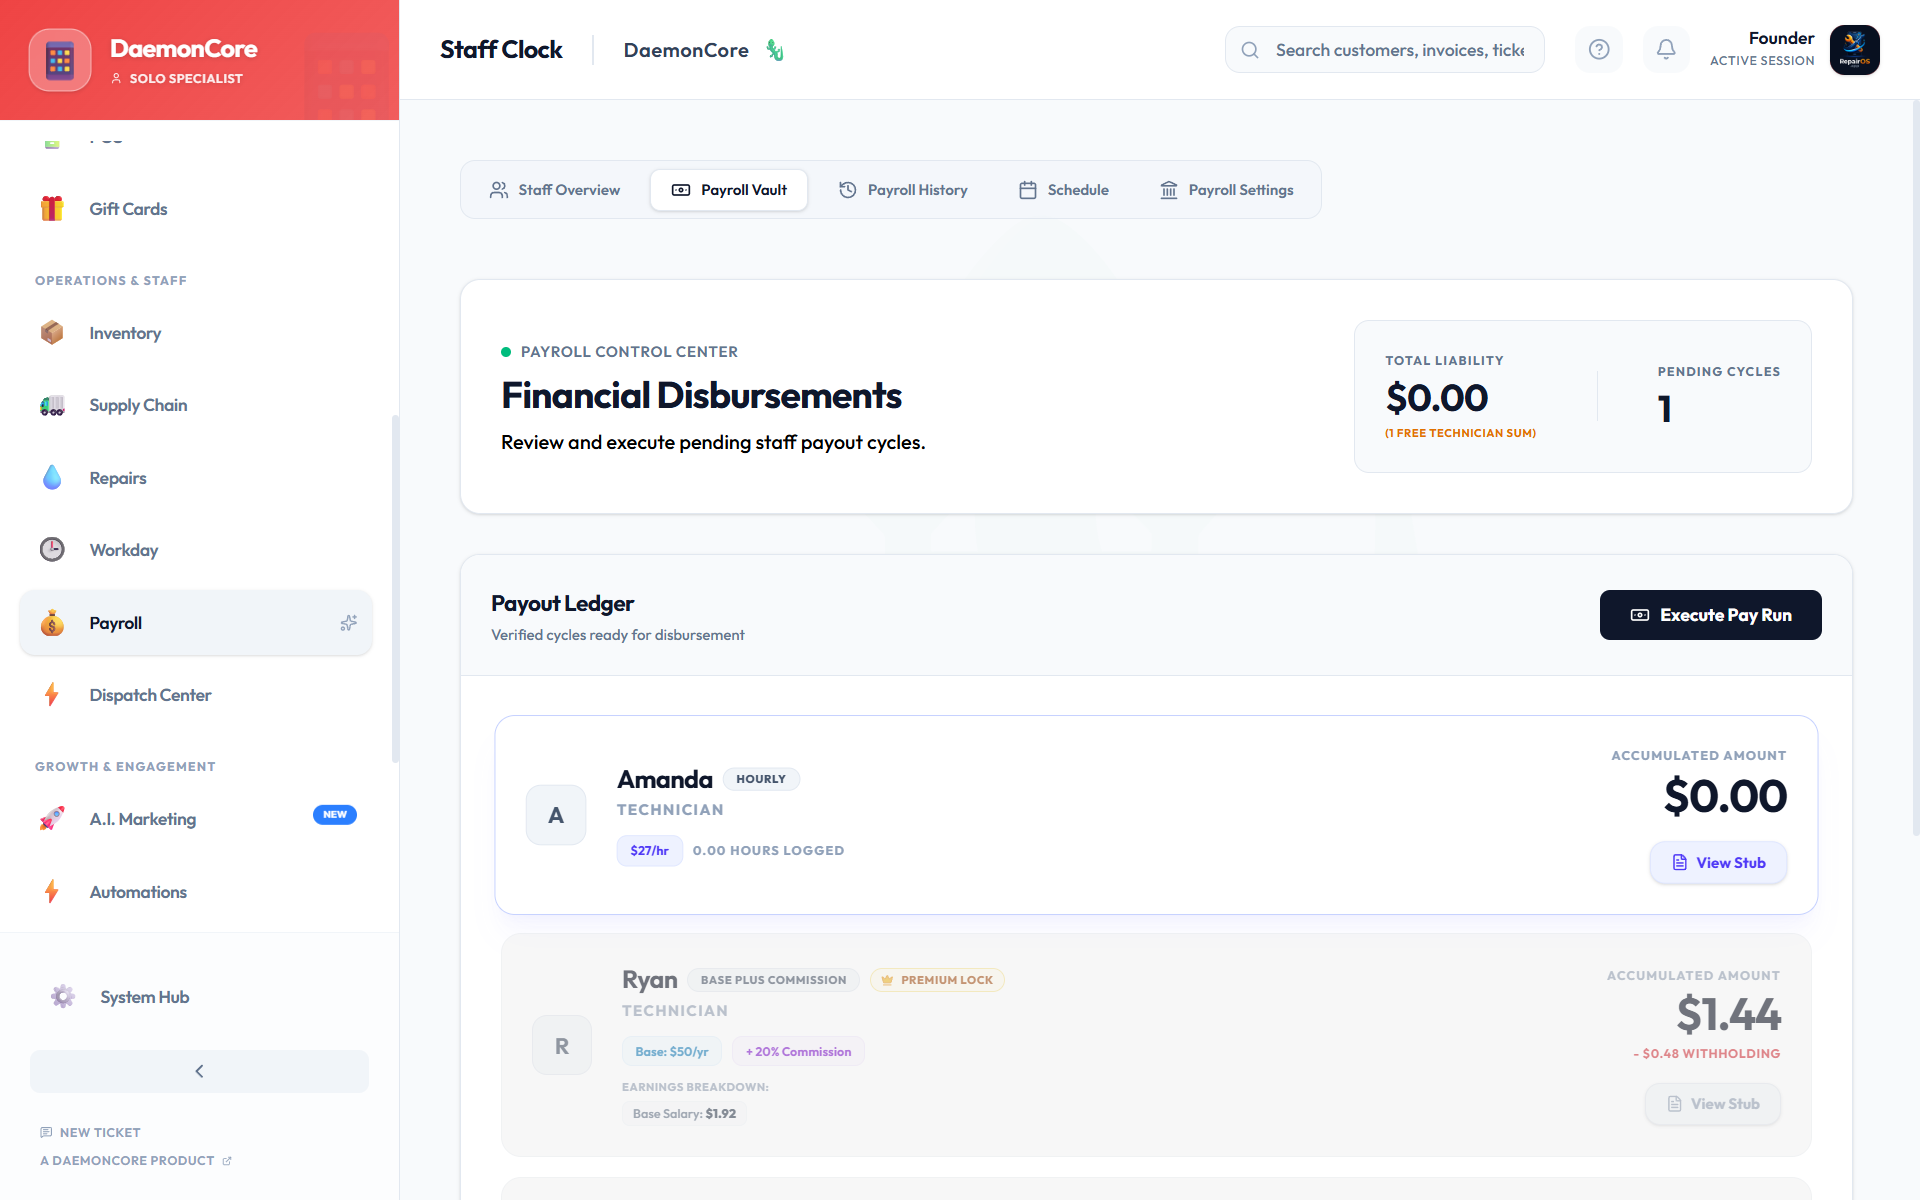The height and width of the screenshot is (1200, 1920).
Task: View Amanda's pay stub
Action: coord(1718,863)
